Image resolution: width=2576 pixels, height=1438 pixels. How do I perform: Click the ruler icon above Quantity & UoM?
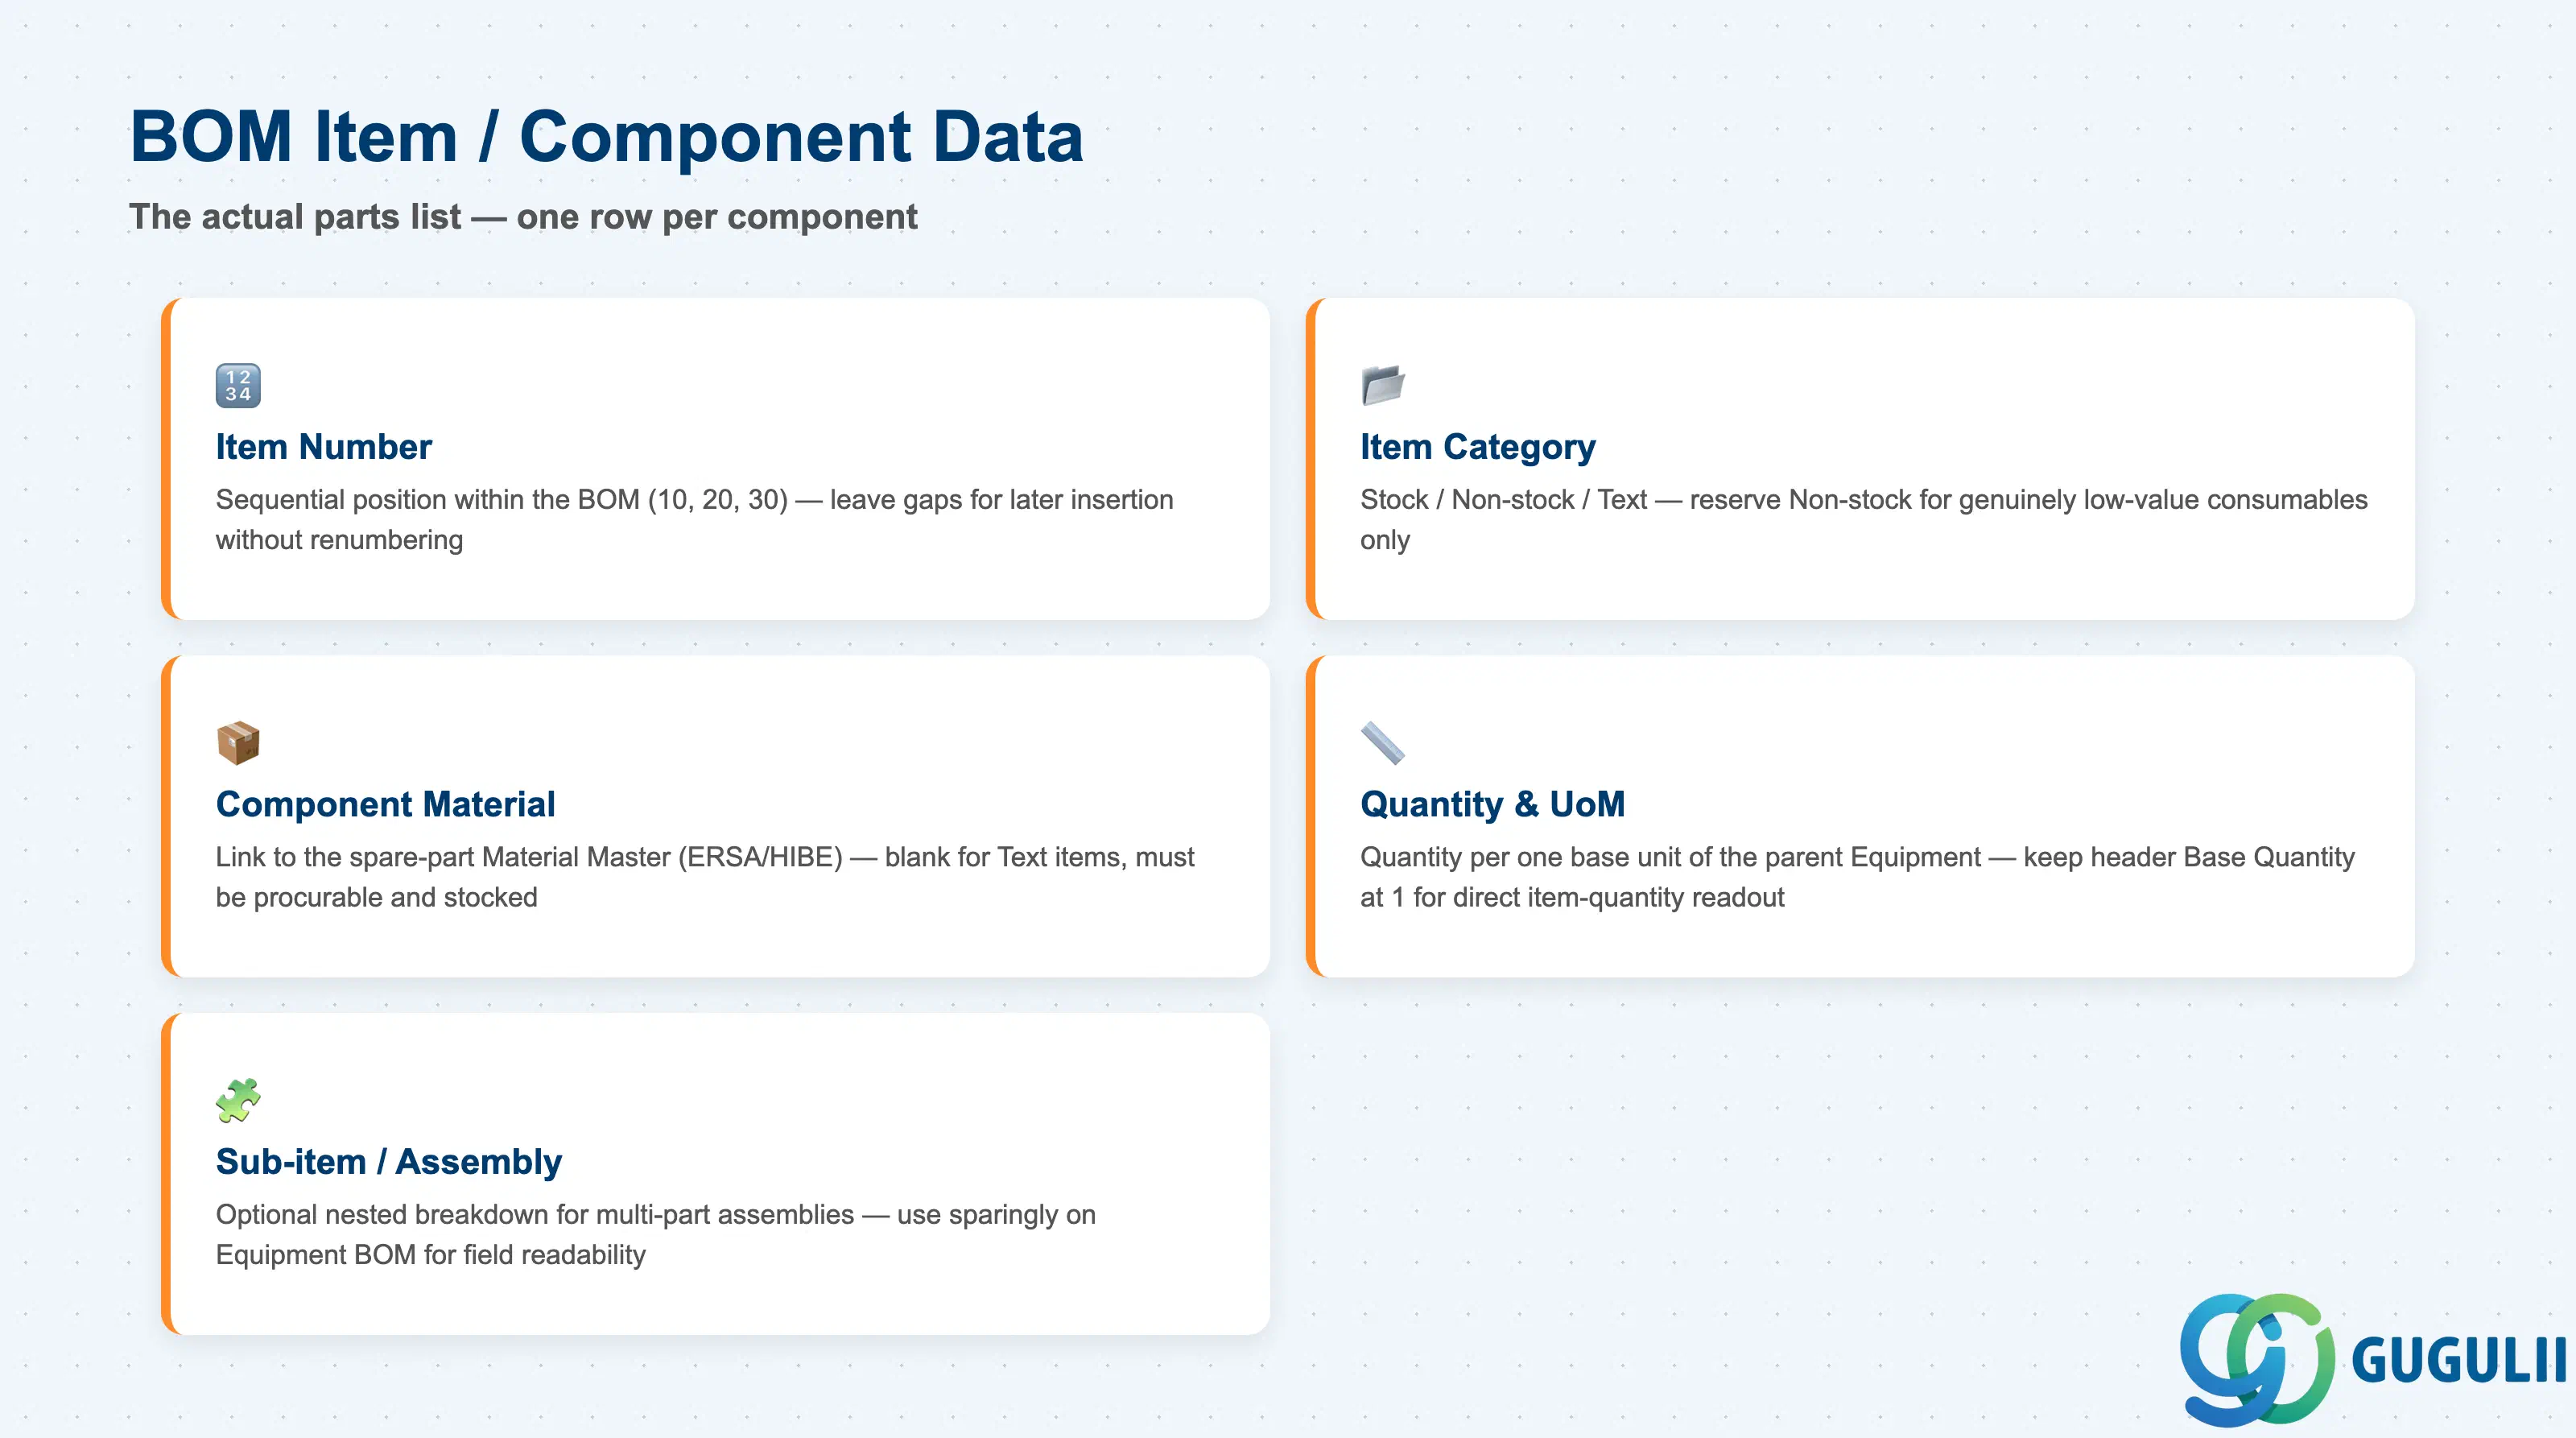click(x=1383, y=743)
